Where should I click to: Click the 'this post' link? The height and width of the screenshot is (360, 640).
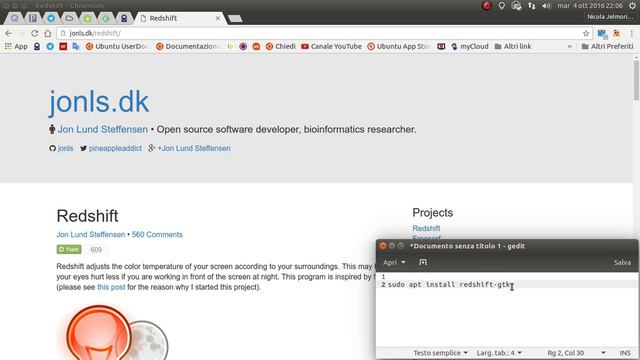point(111,287)
